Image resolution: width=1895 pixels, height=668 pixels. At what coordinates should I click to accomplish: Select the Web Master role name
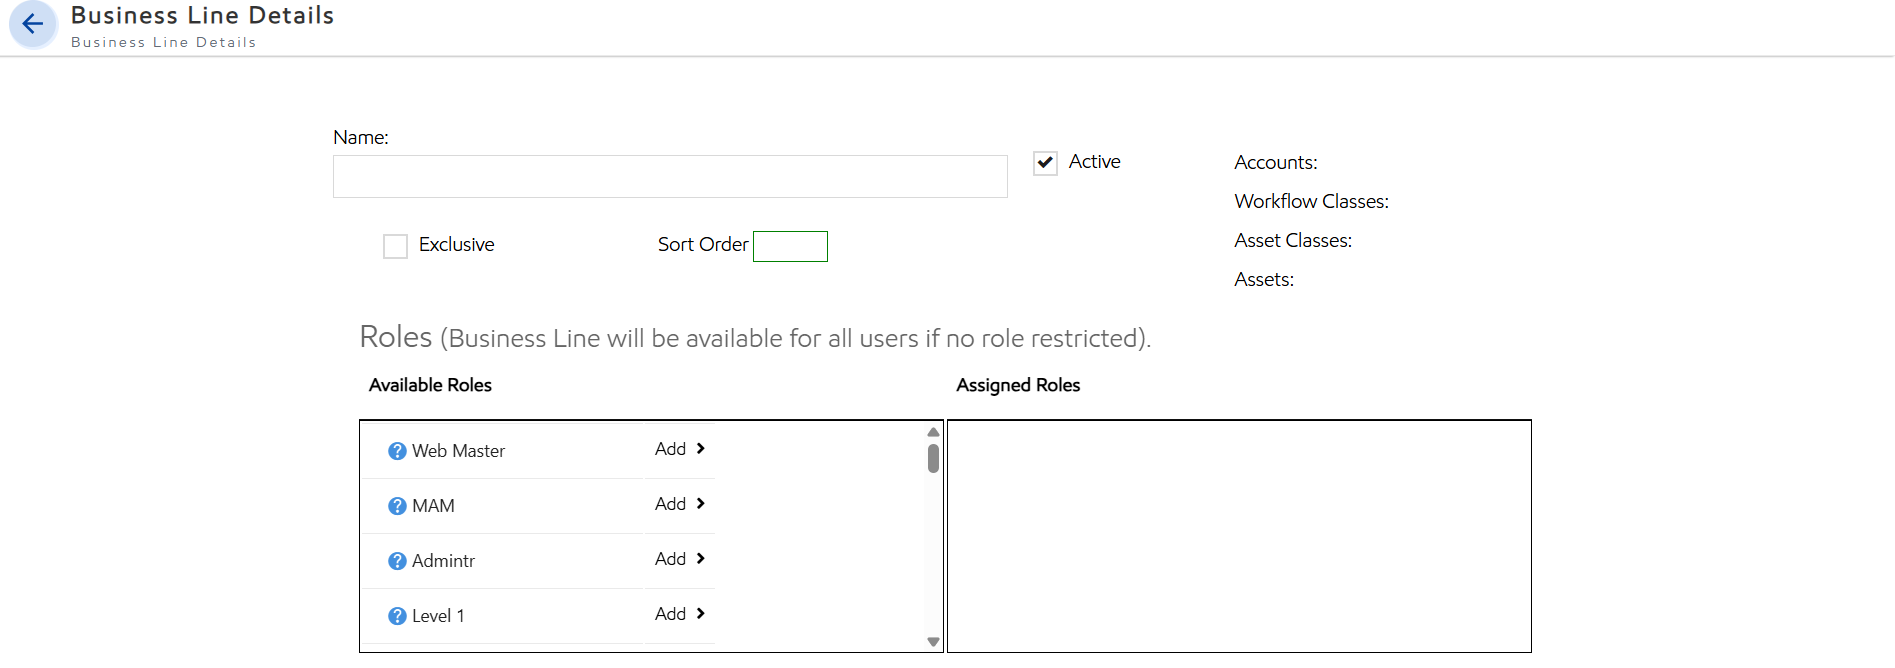tap(458, 451)
